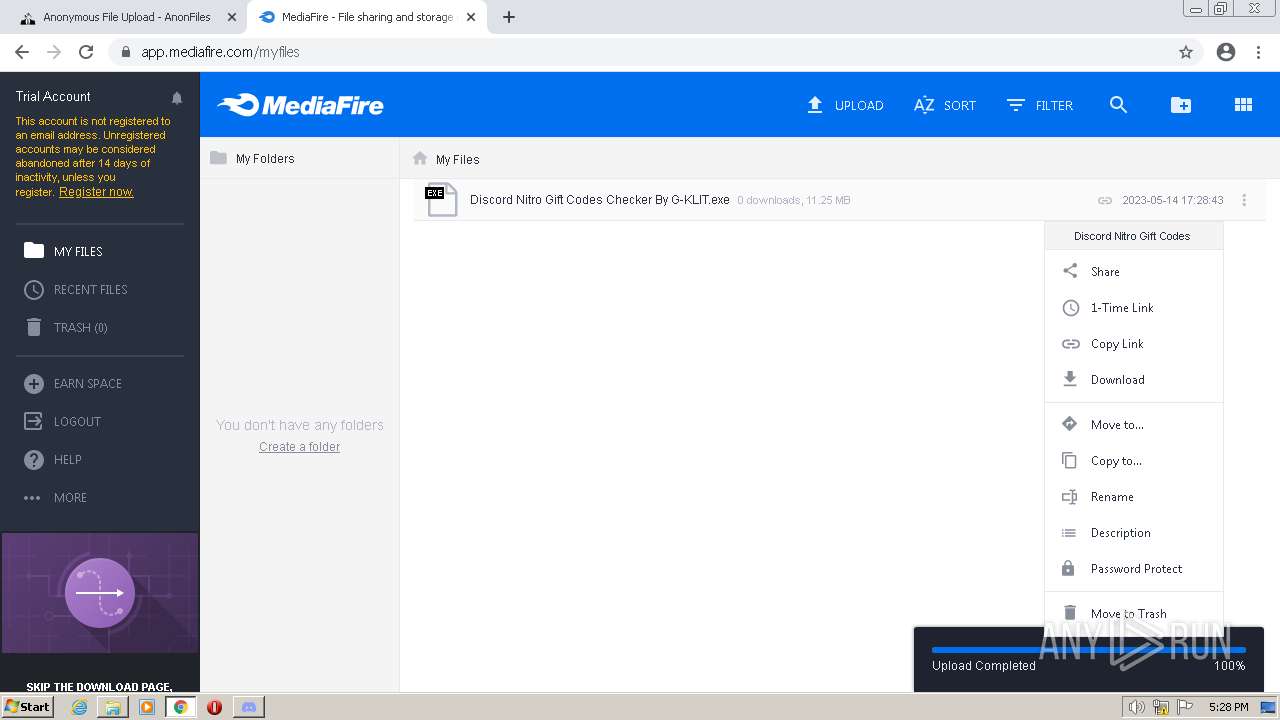Create a new folder via the folder-plus icon

[x=1181, y=105]
